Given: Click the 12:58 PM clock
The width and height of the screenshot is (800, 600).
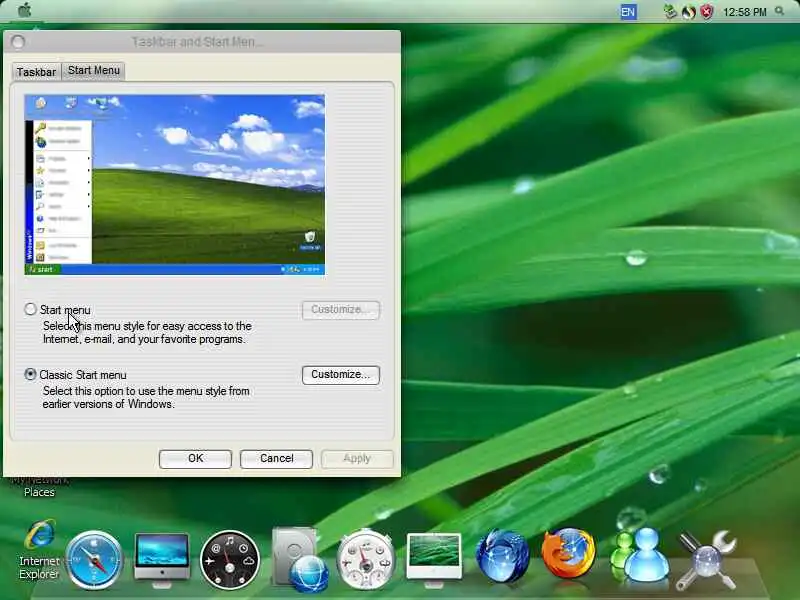Looking at the screenshot, I should click(744, 12).
